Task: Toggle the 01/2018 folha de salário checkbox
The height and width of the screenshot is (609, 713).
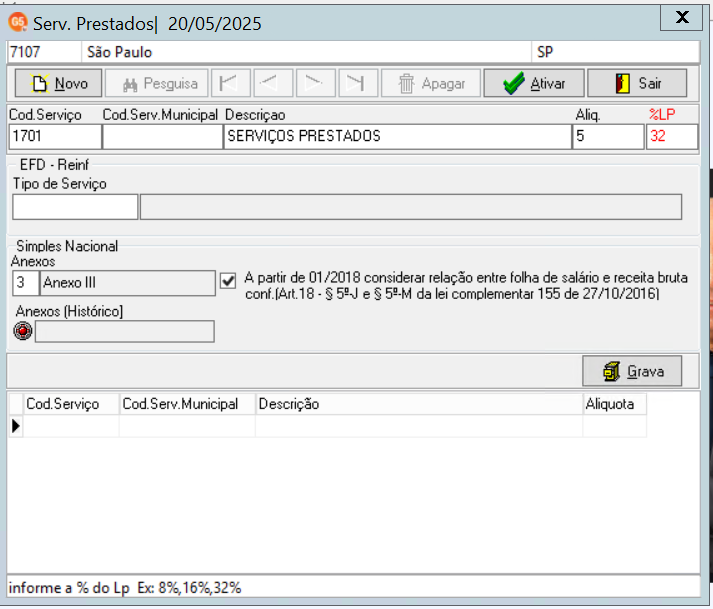Action: click(x=228, y=281)
